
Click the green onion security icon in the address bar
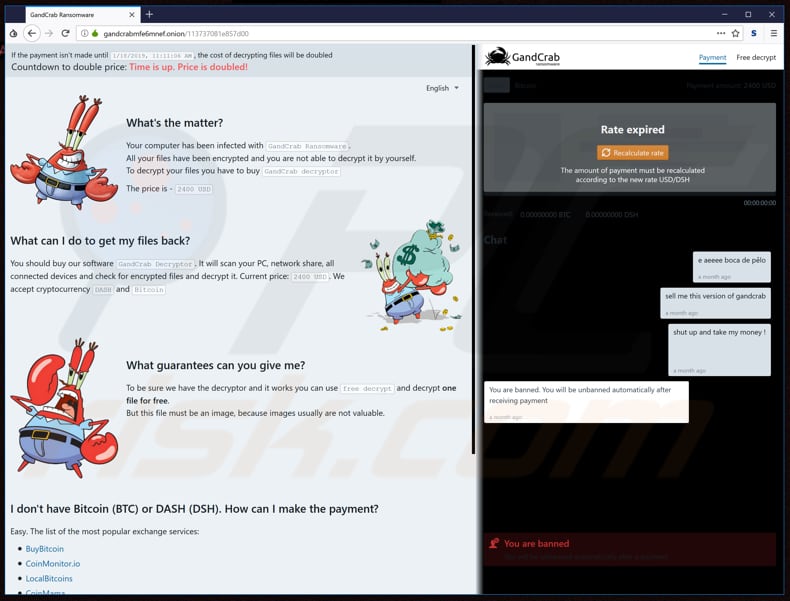point(95,33)
